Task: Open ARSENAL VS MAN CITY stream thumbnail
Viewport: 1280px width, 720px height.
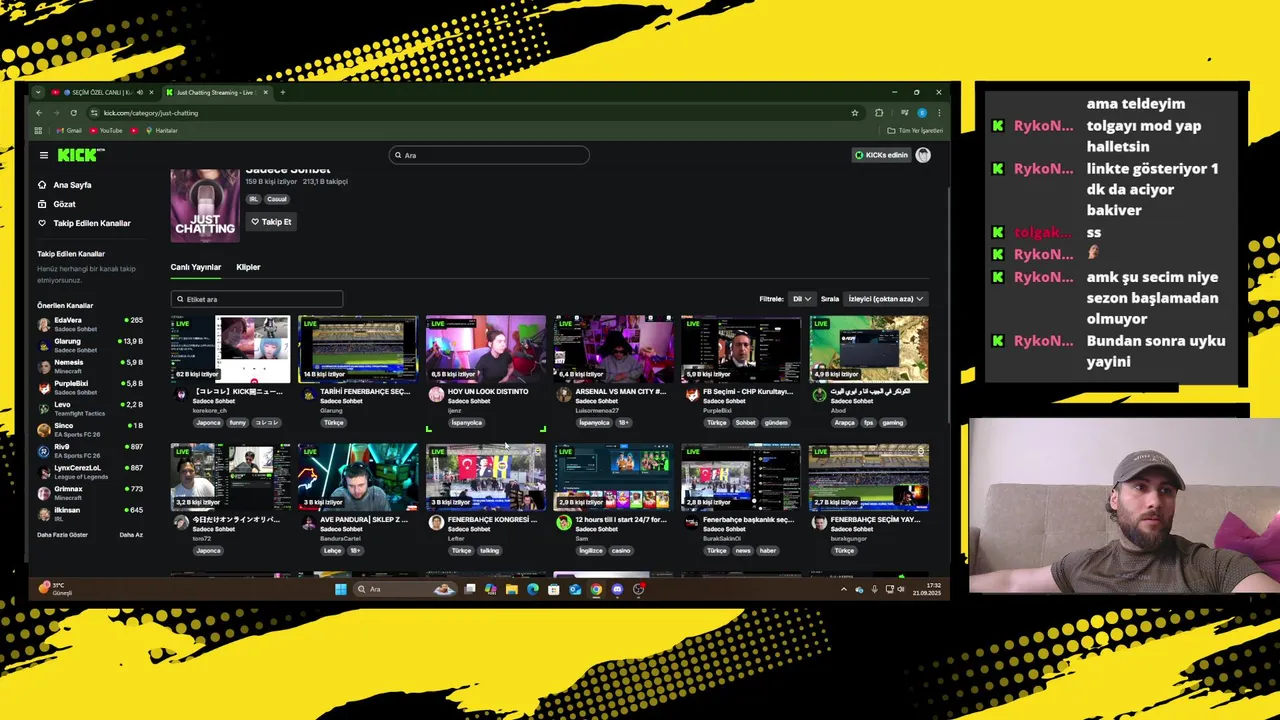Action: click(x=613, y=349)
